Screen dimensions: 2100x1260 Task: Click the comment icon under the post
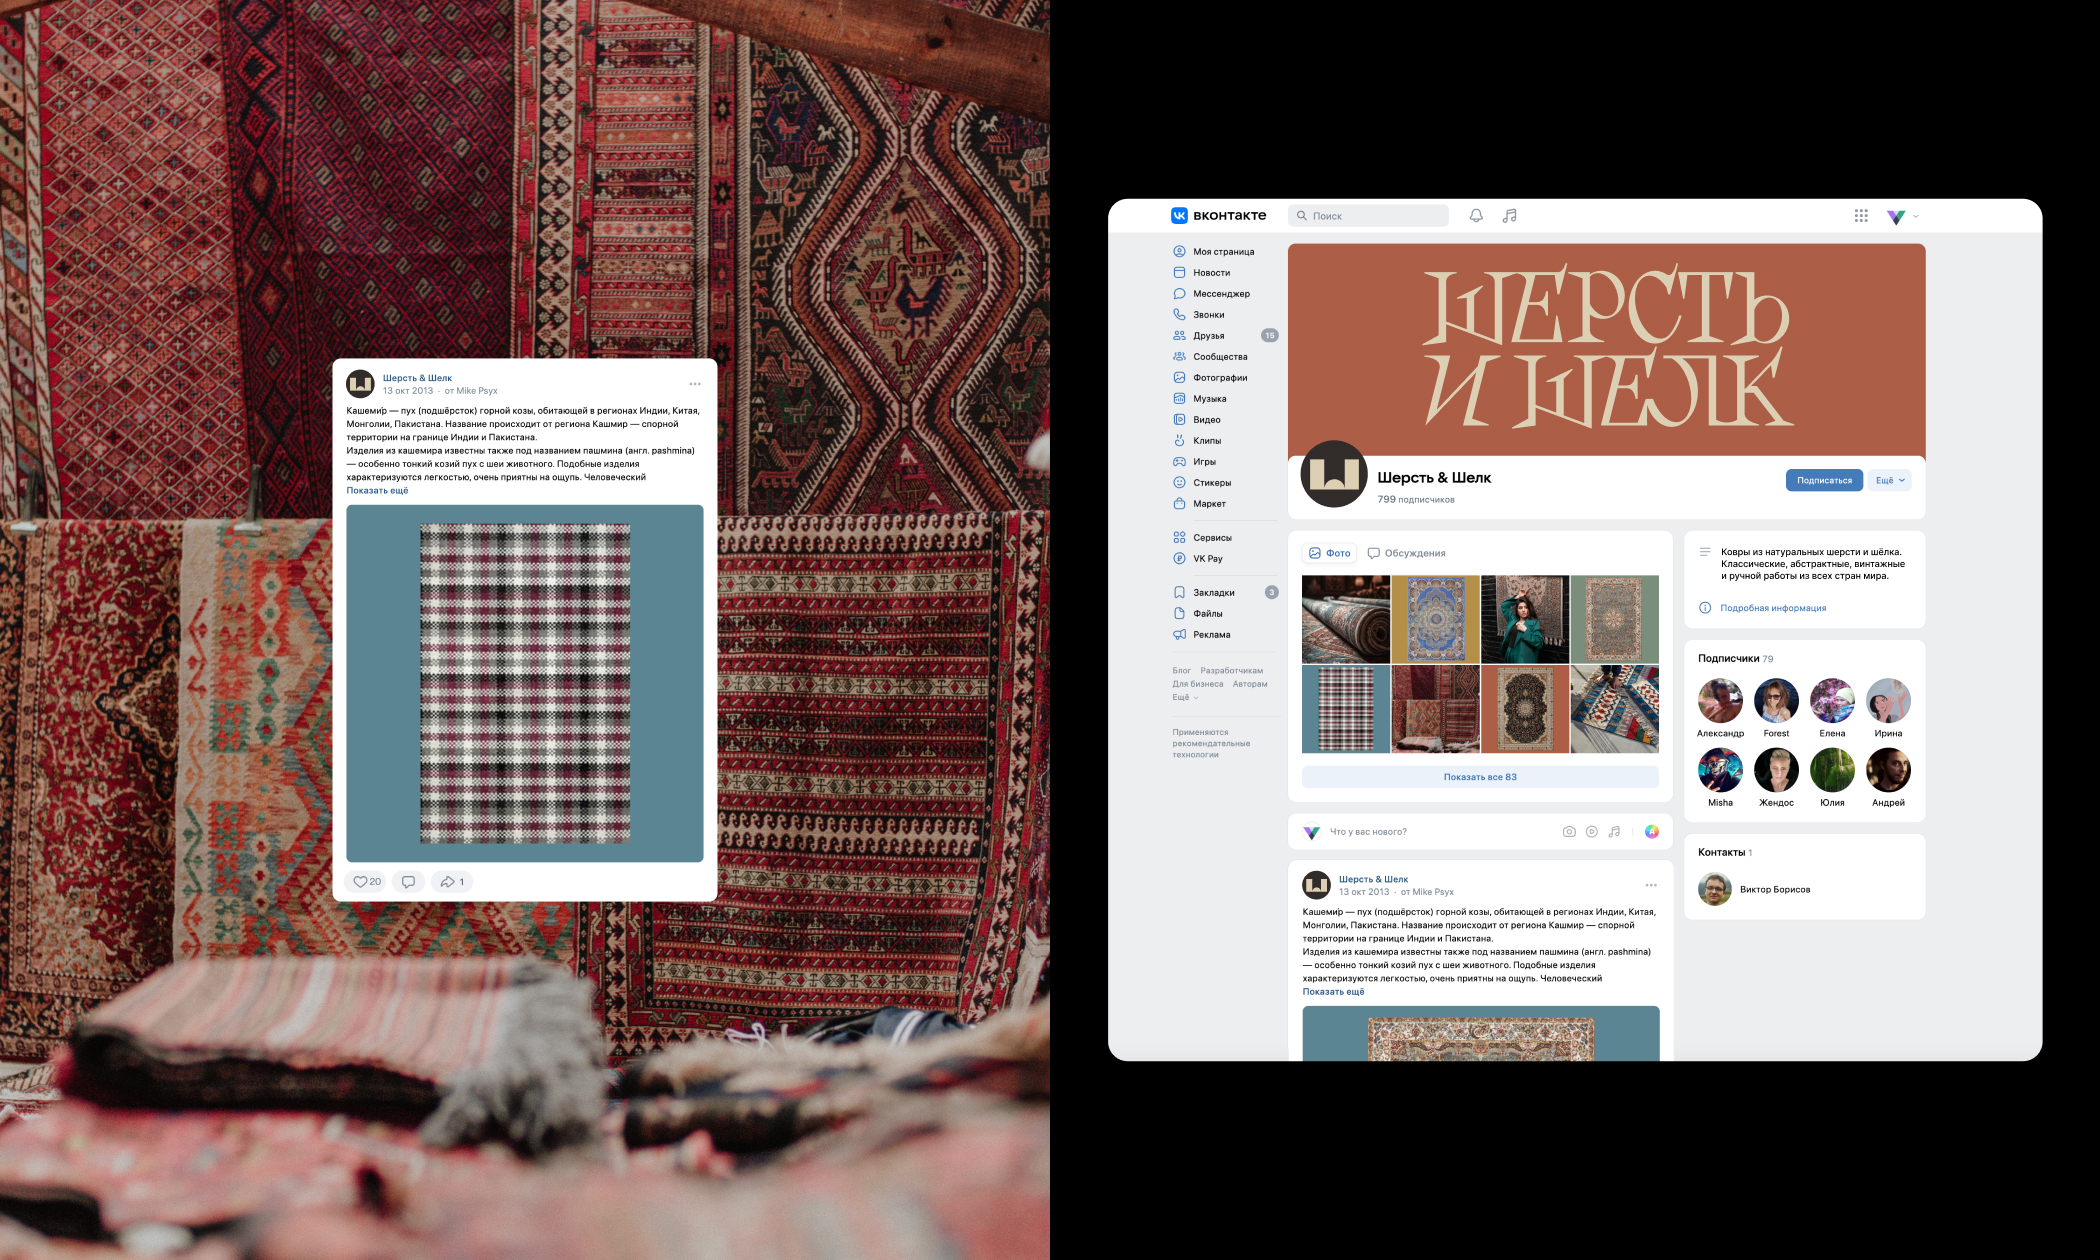point(408,882)
